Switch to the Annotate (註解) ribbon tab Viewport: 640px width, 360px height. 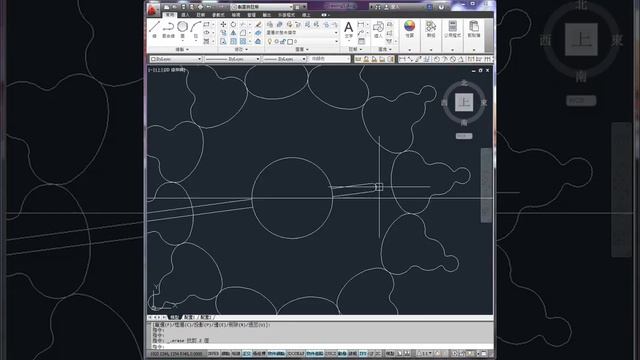coord(201,15)
